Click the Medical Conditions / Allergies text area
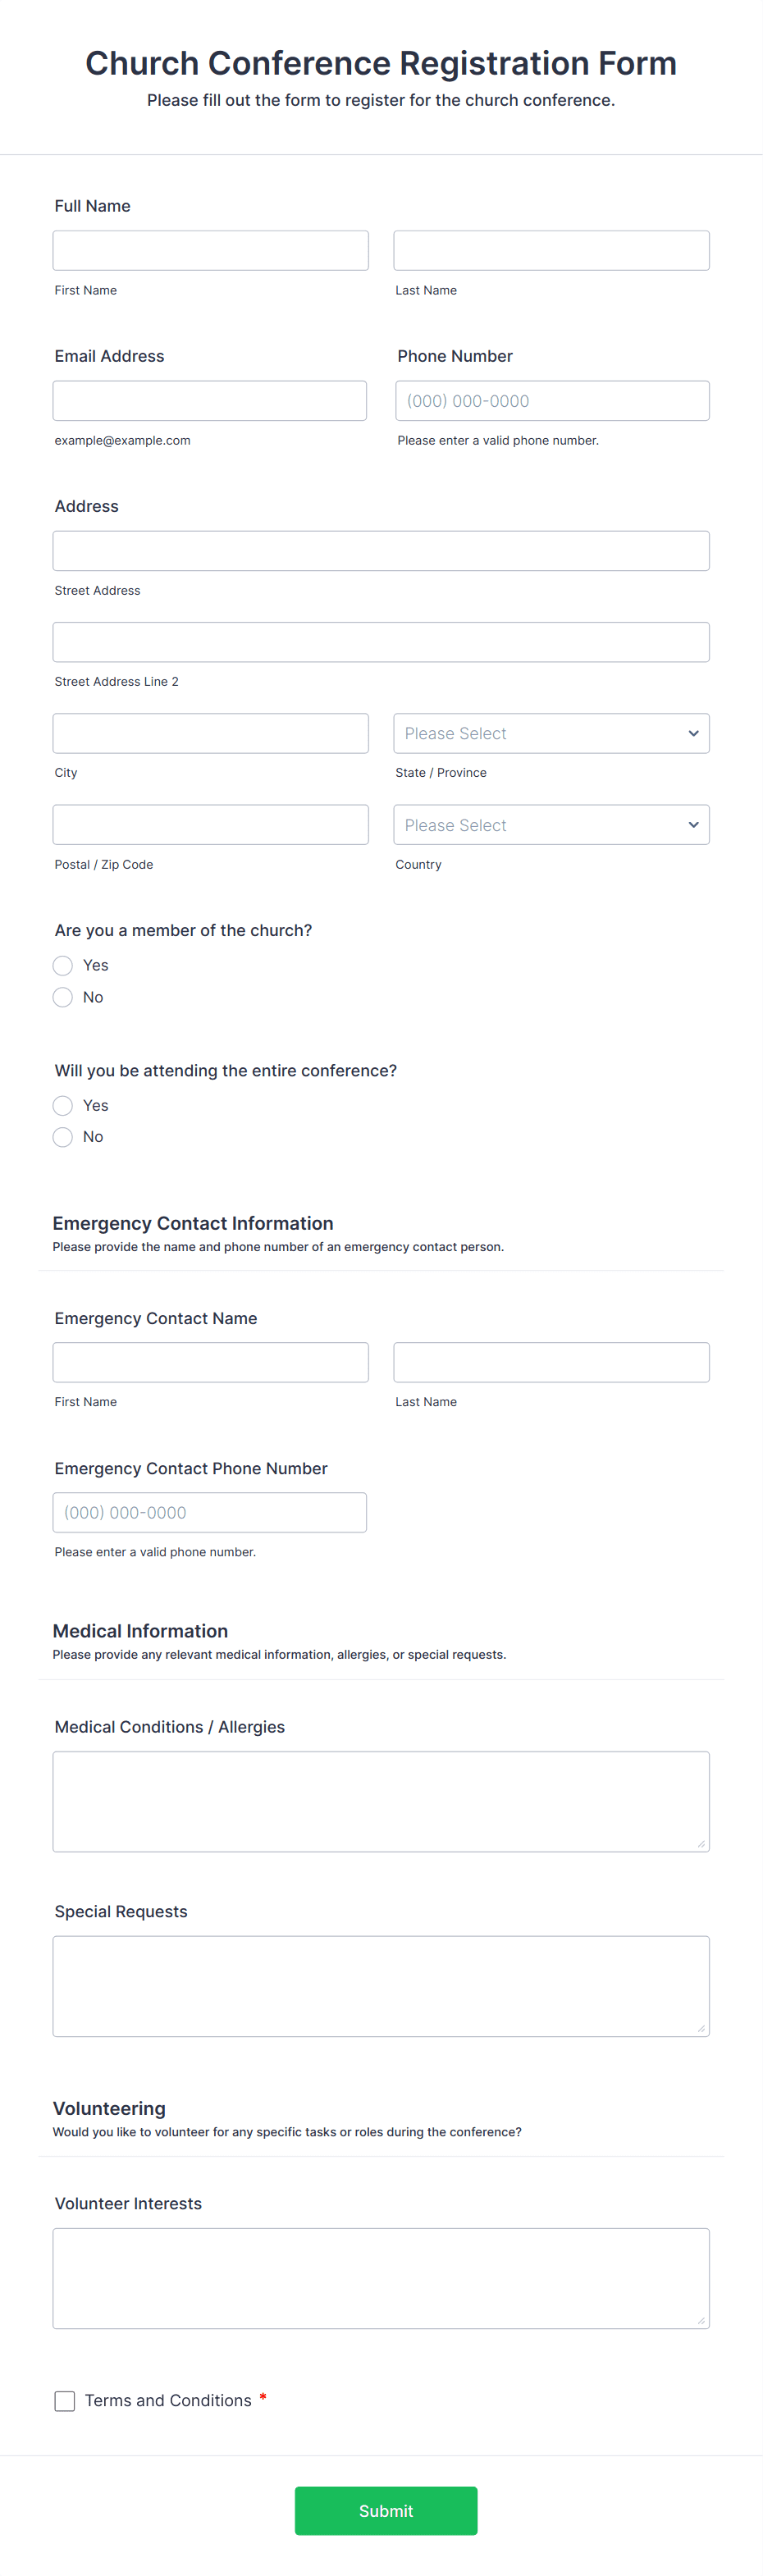763x2576 pixels. point(381,1801)
